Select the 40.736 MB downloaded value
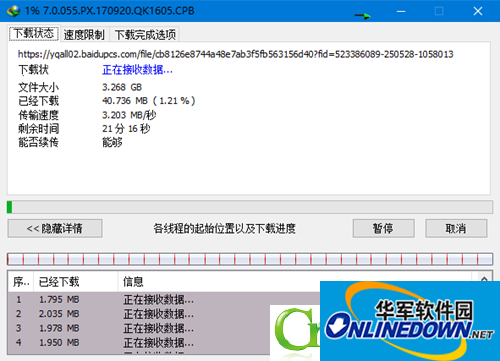 (x=149, y=101)
